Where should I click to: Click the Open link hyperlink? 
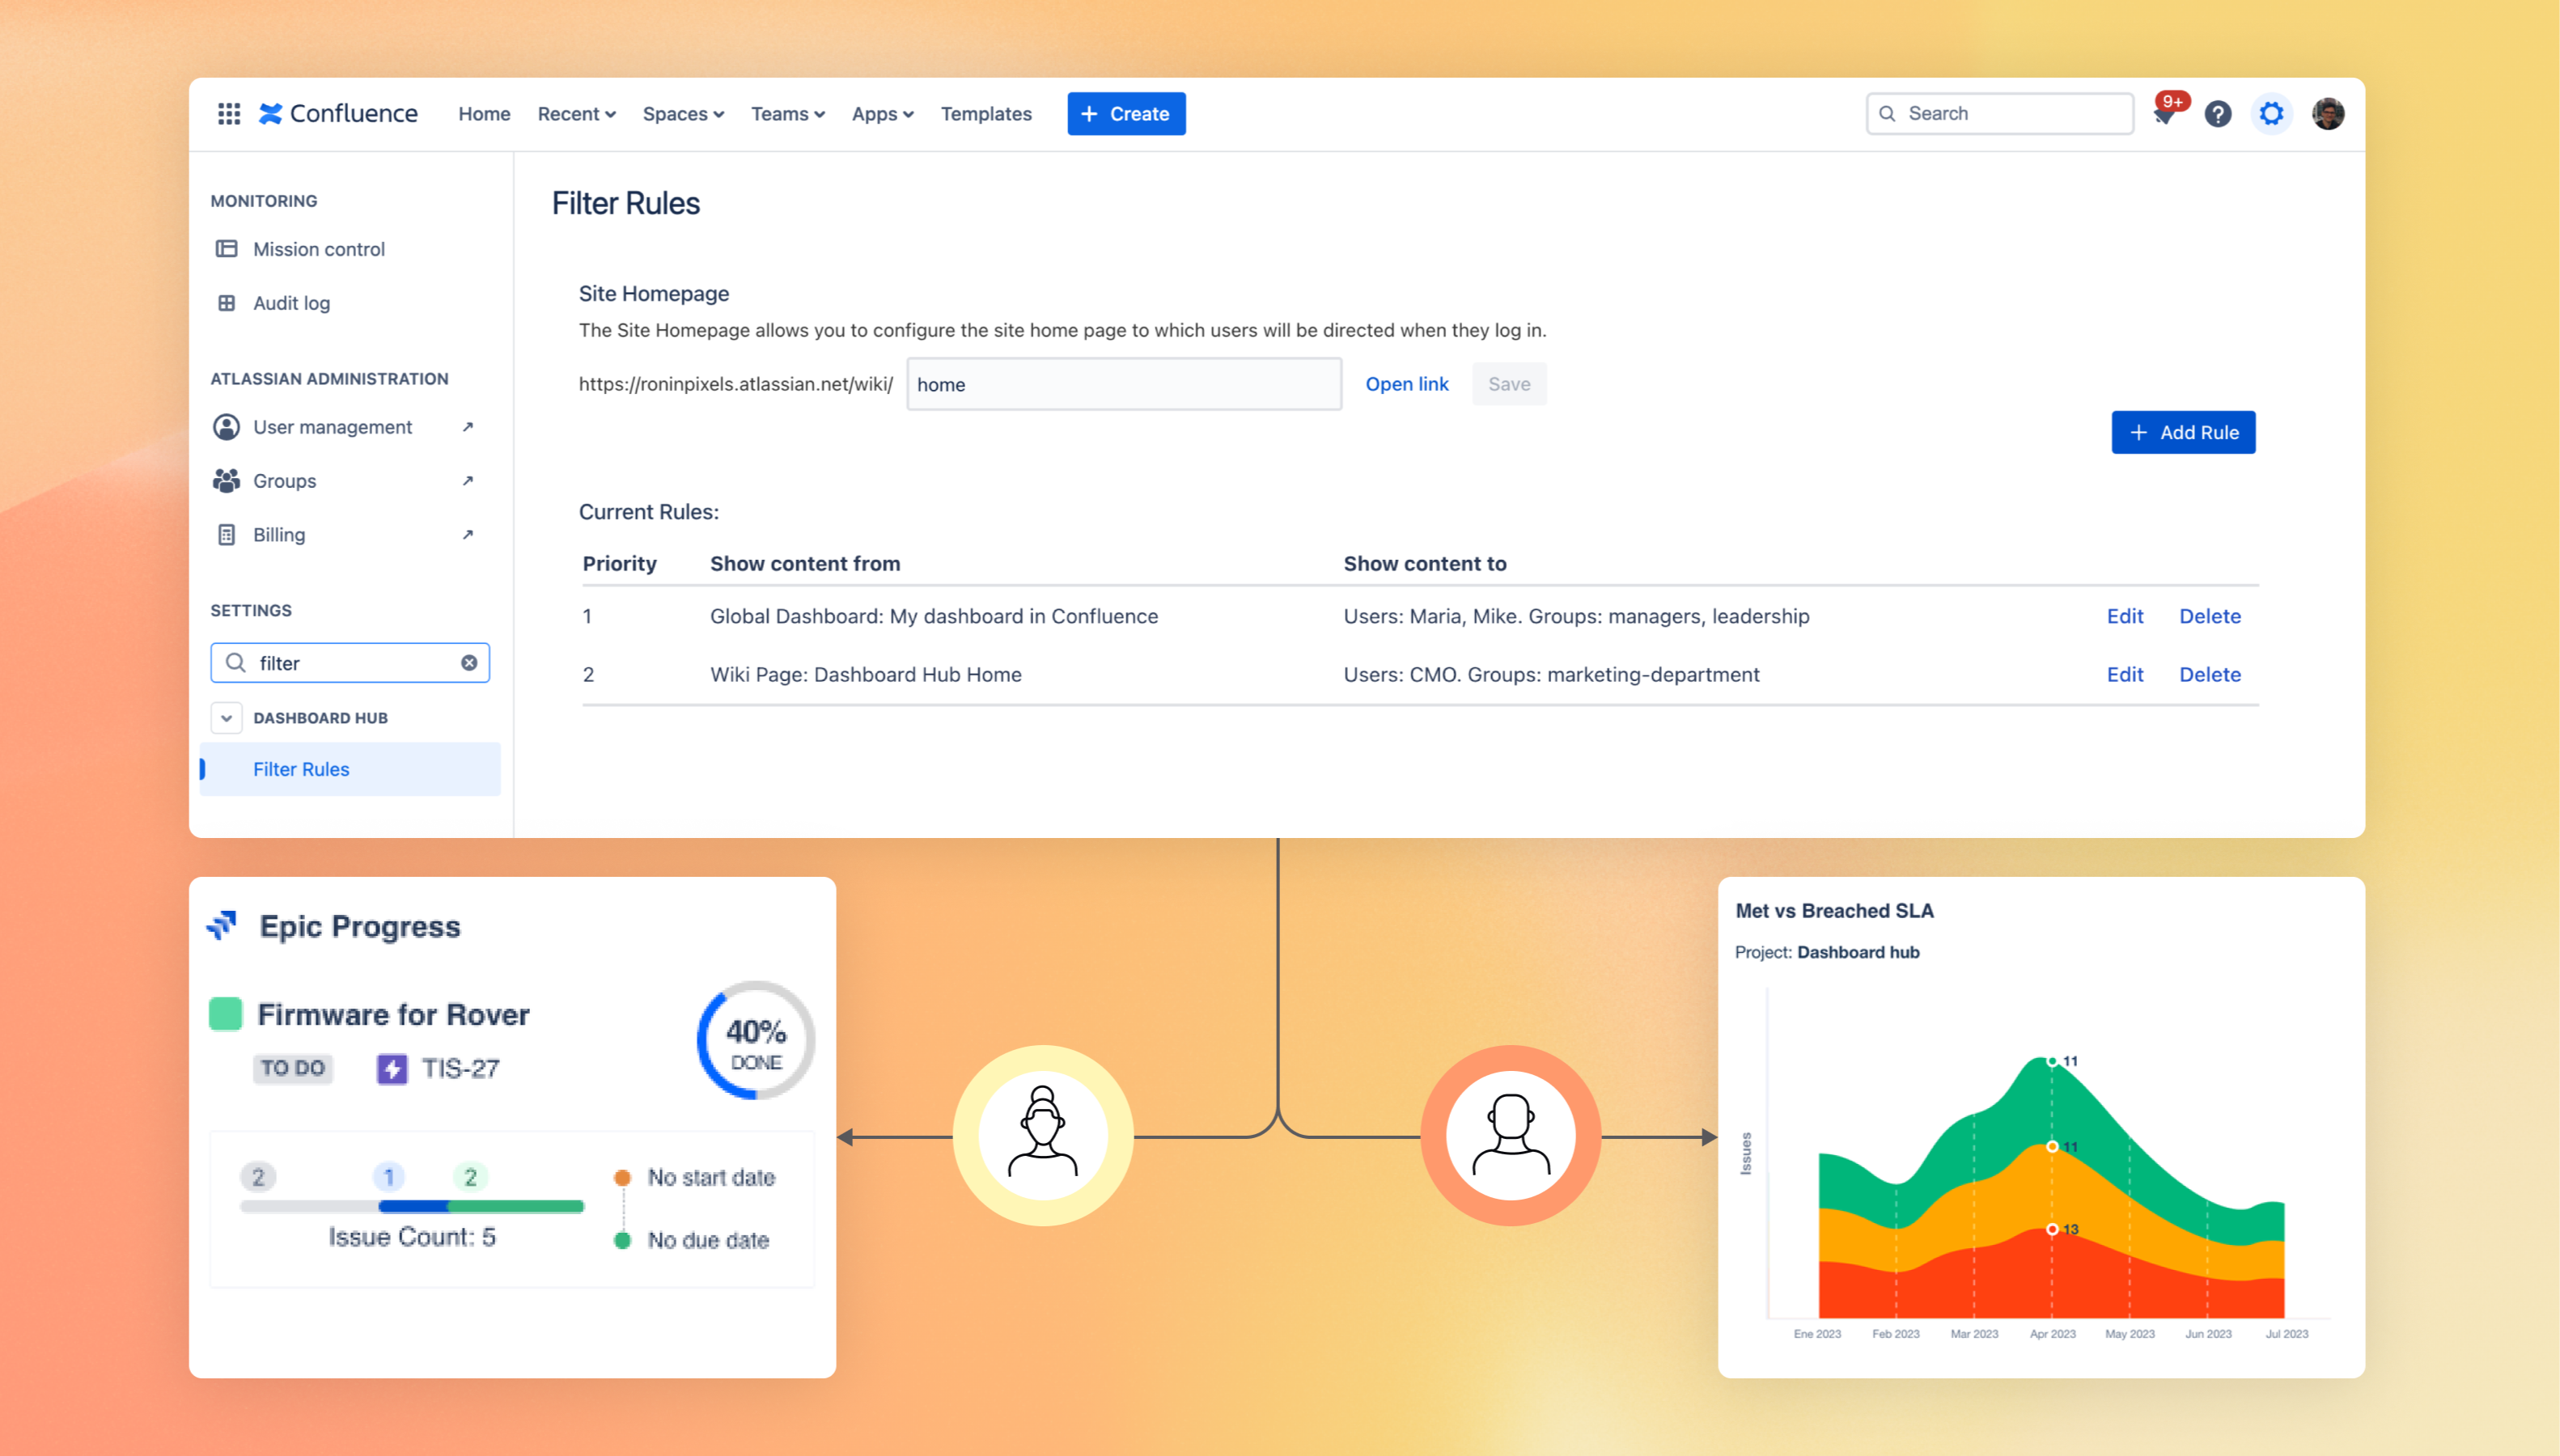[1406, 384]
